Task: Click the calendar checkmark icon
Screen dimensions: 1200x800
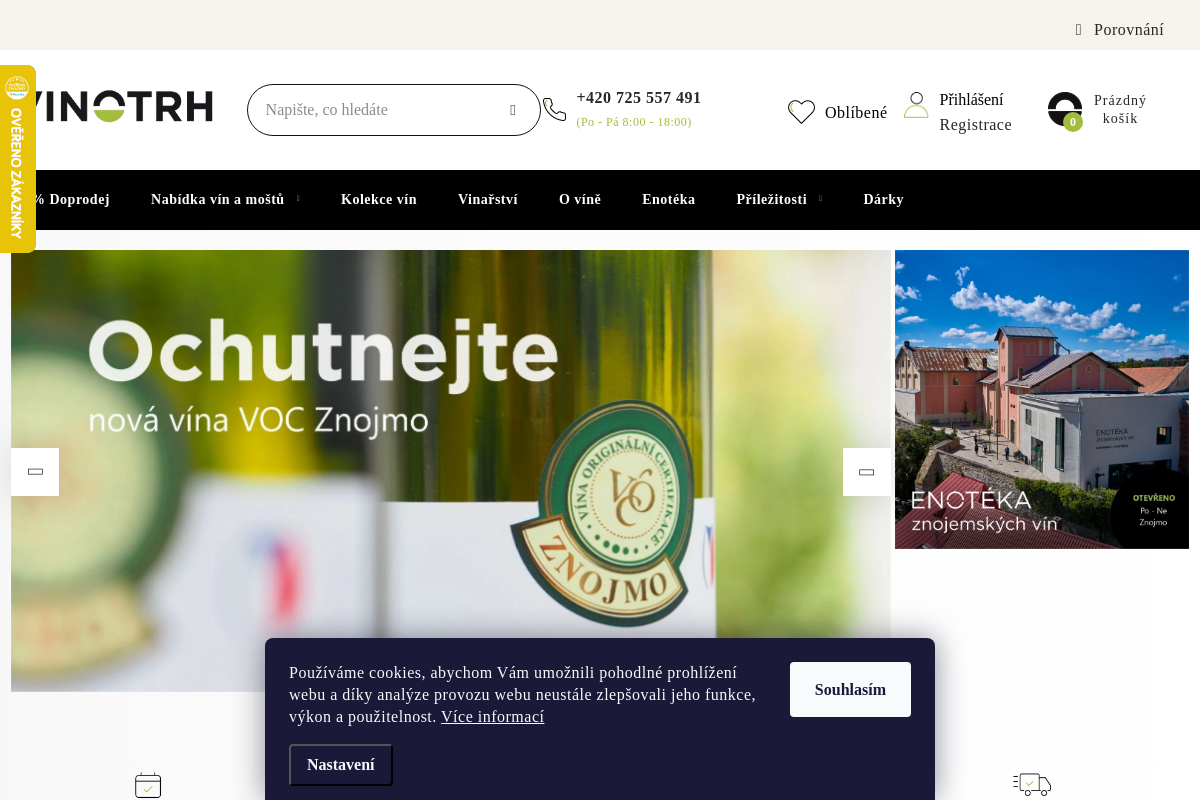Action: coord(148,785)
